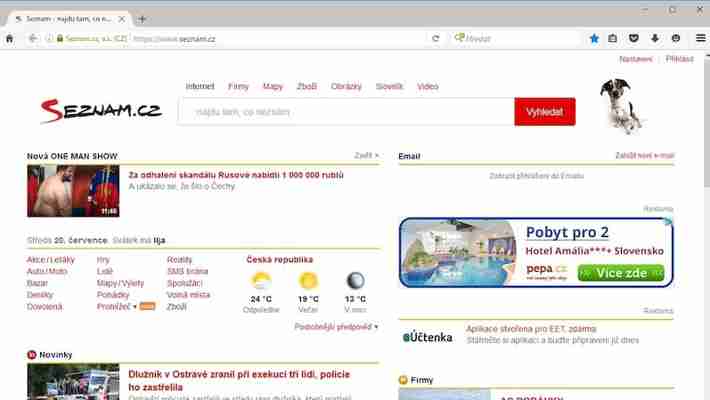
Task: Open the Volná místa link
Action: (188, 295)
